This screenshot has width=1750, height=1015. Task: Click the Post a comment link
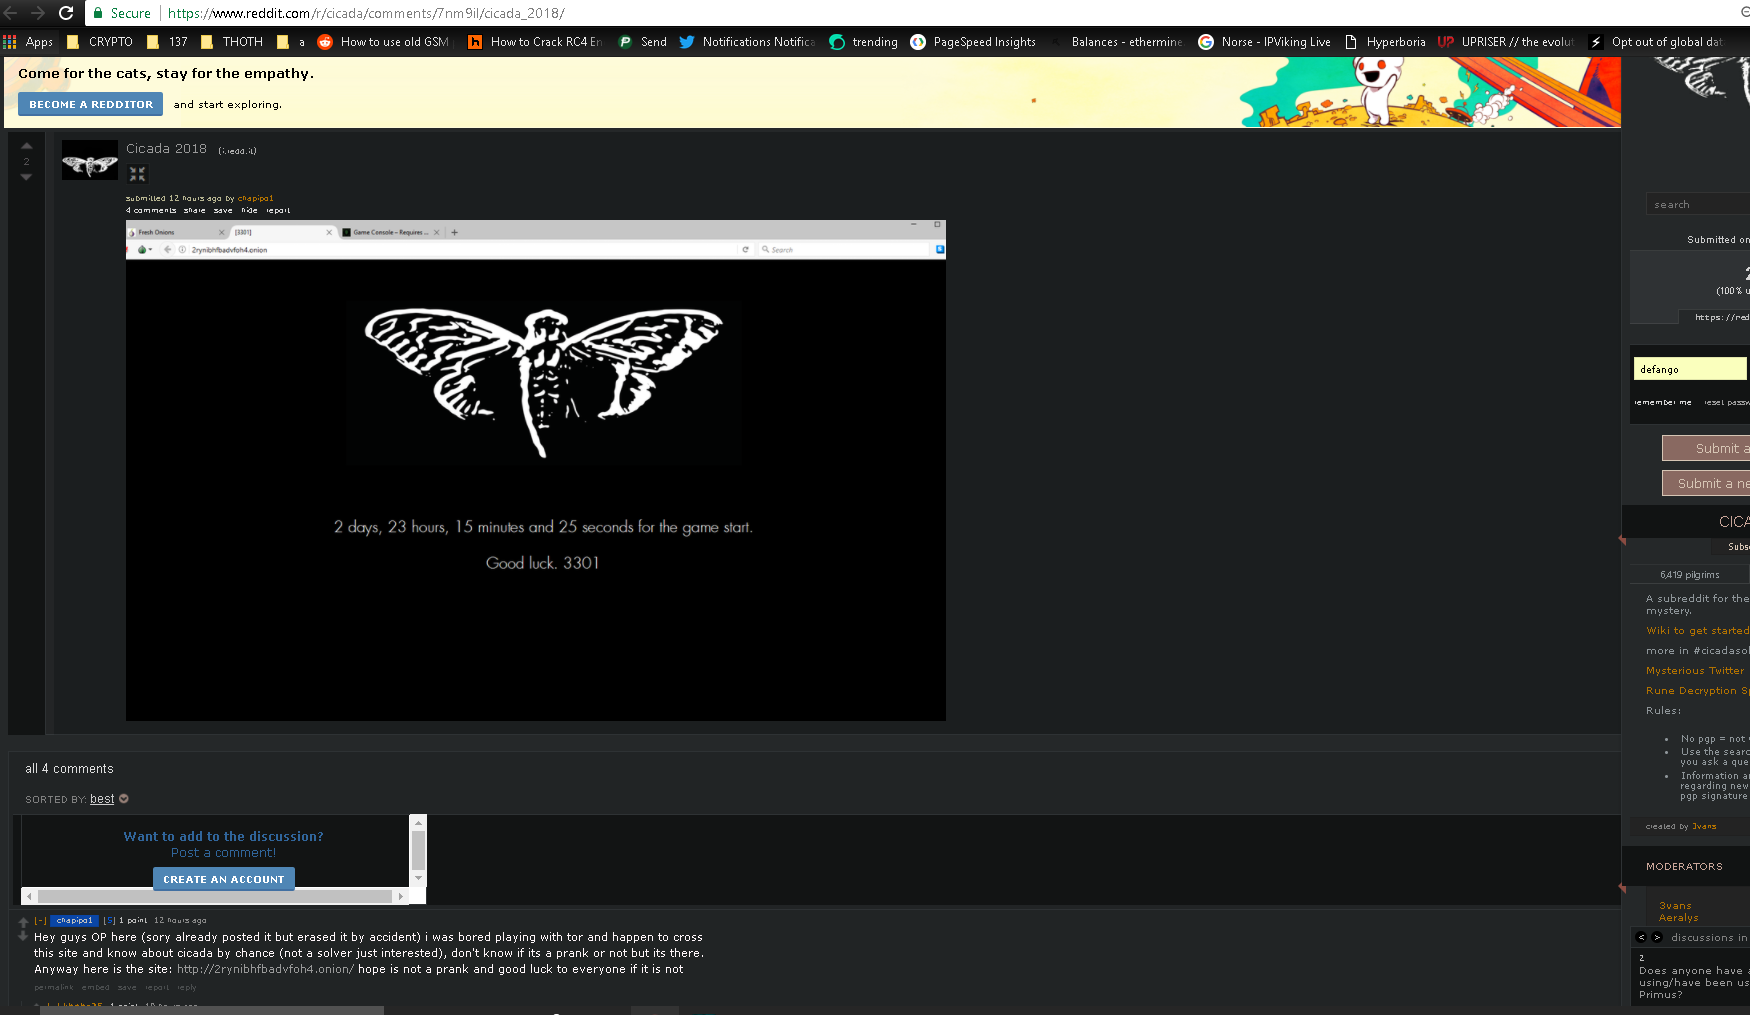[223, 853]
